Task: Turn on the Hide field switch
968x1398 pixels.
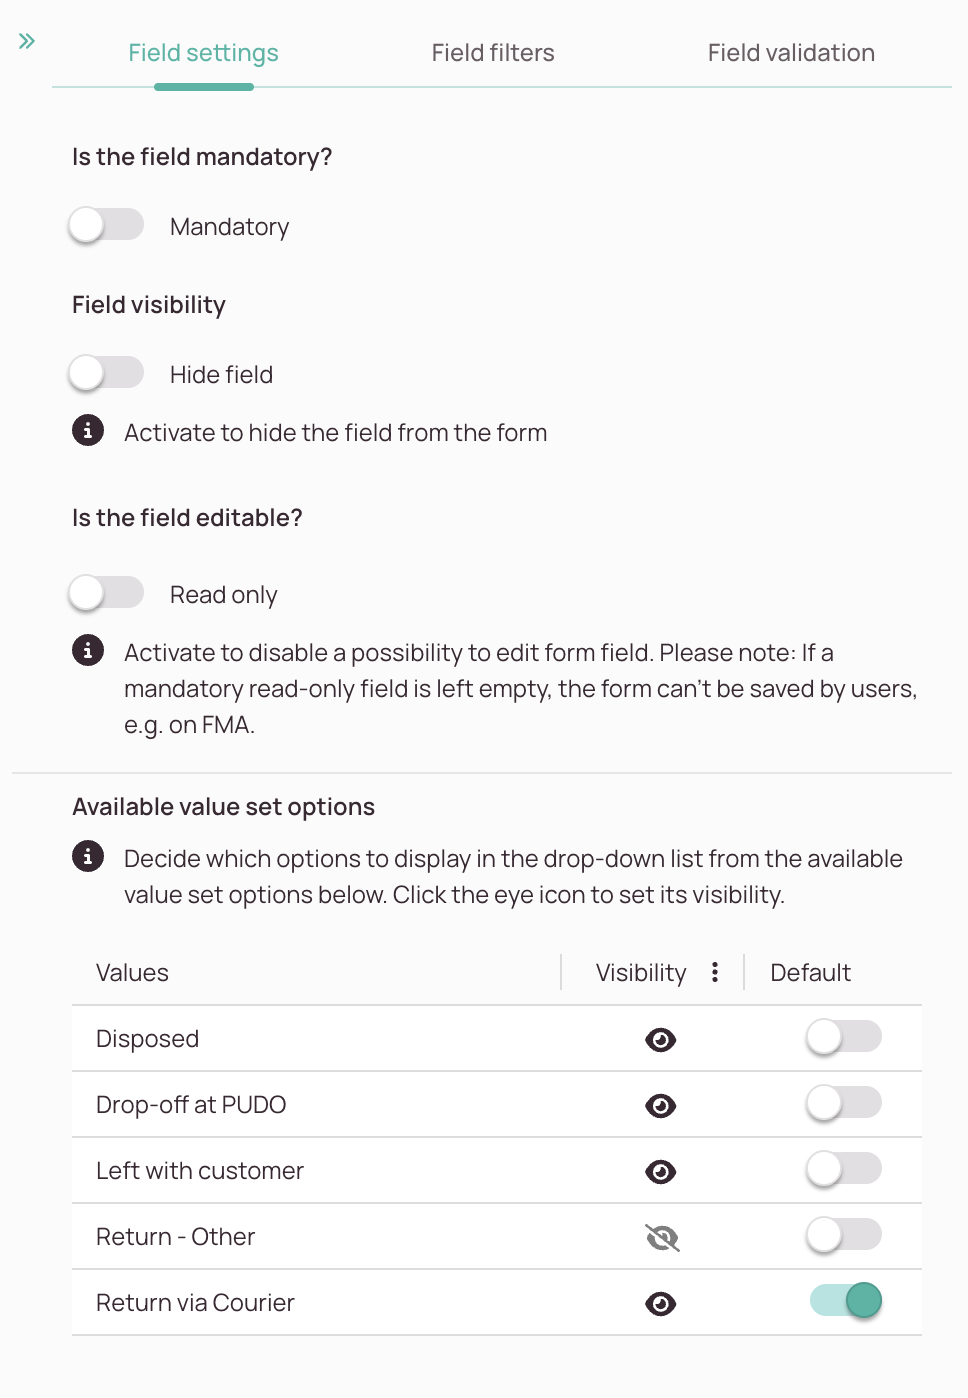Action: click(x=106, y=373)
